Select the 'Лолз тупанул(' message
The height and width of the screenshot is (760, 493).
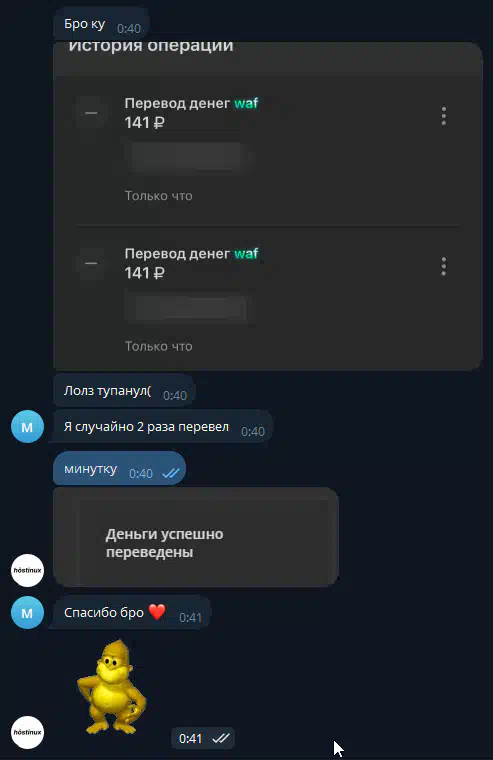124,391
